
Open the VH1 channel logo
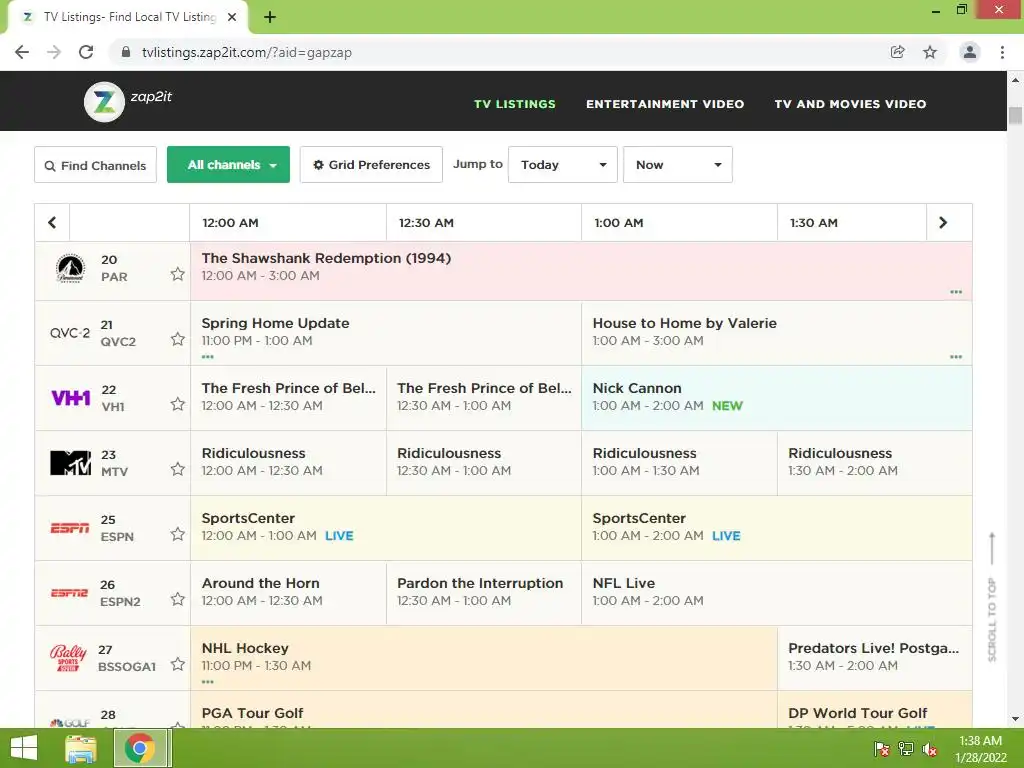(71, 397)
